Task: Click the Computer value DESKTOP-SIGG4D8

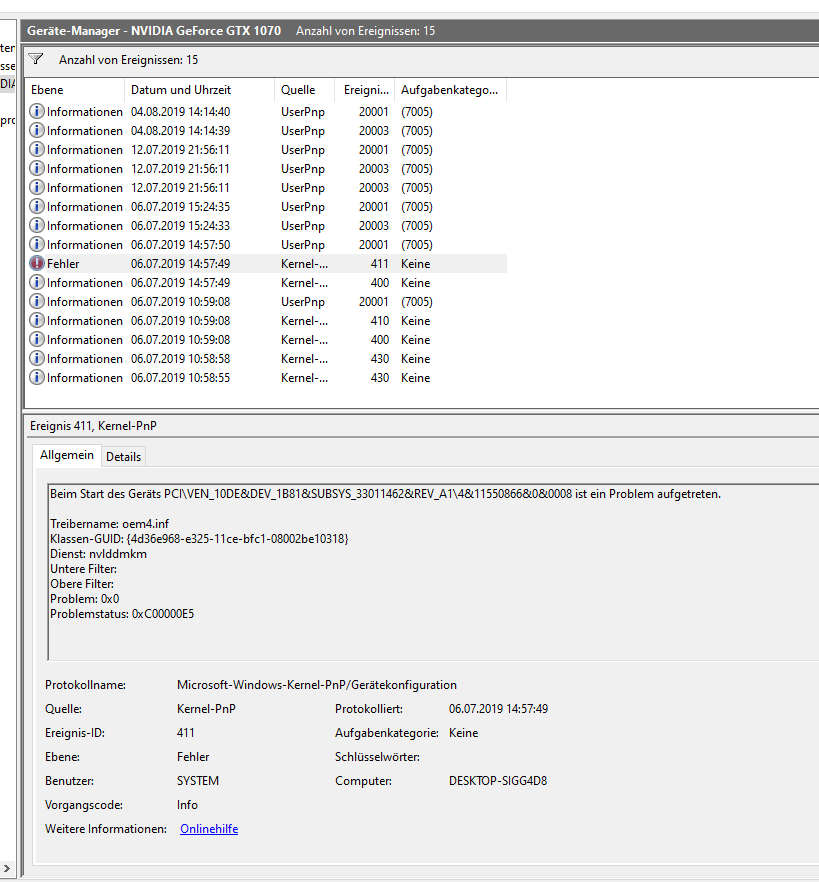Action: click(x=498, y=781)
